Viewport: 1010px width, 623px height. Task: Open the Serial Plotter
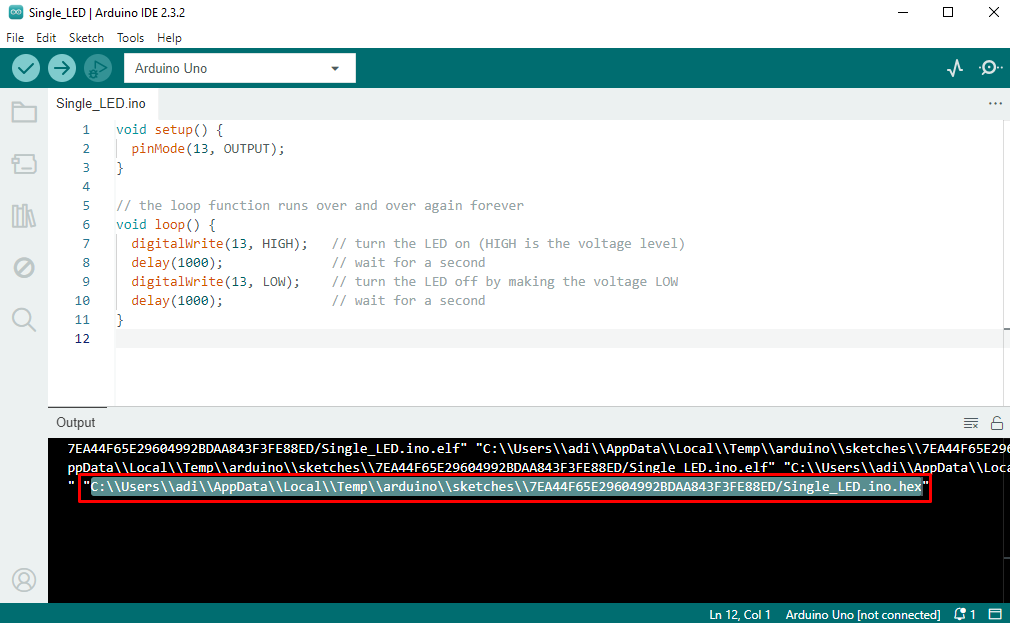click(954, 67)
